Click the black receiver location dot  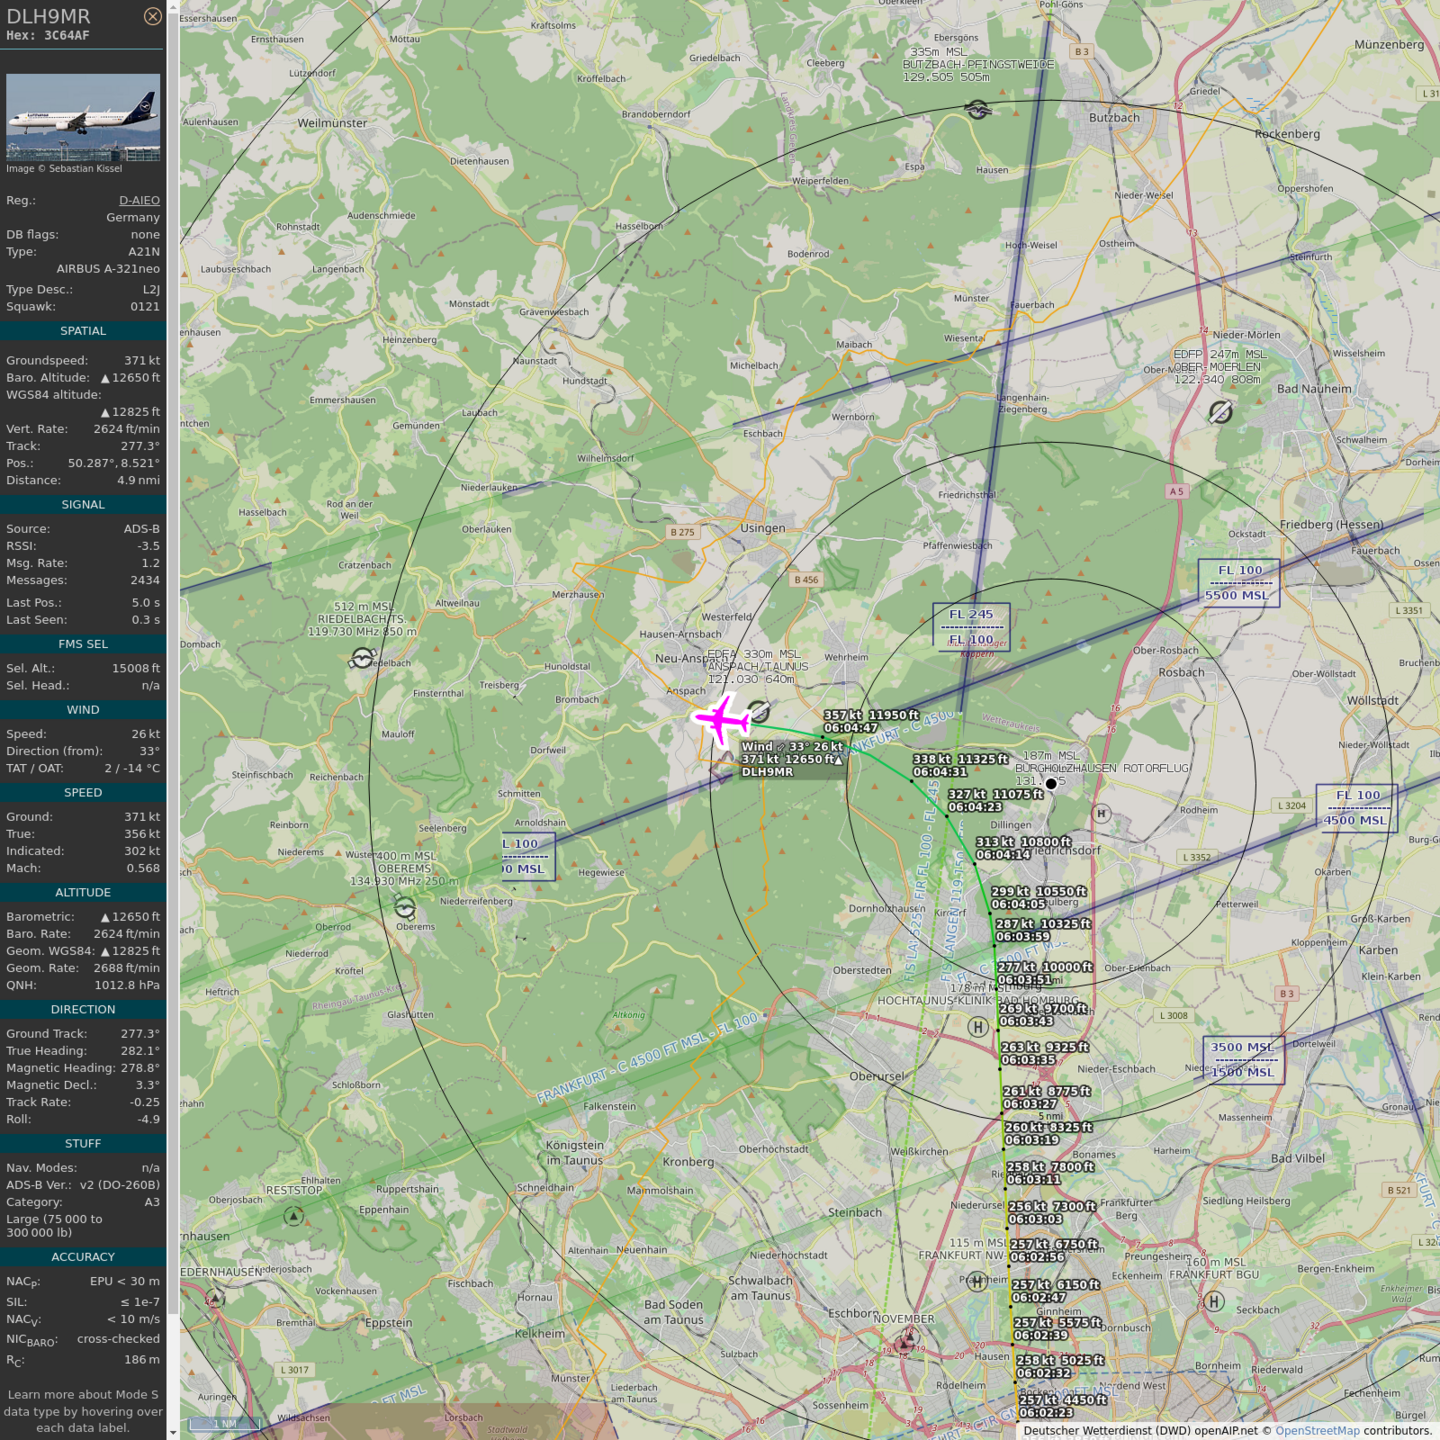1051,784
